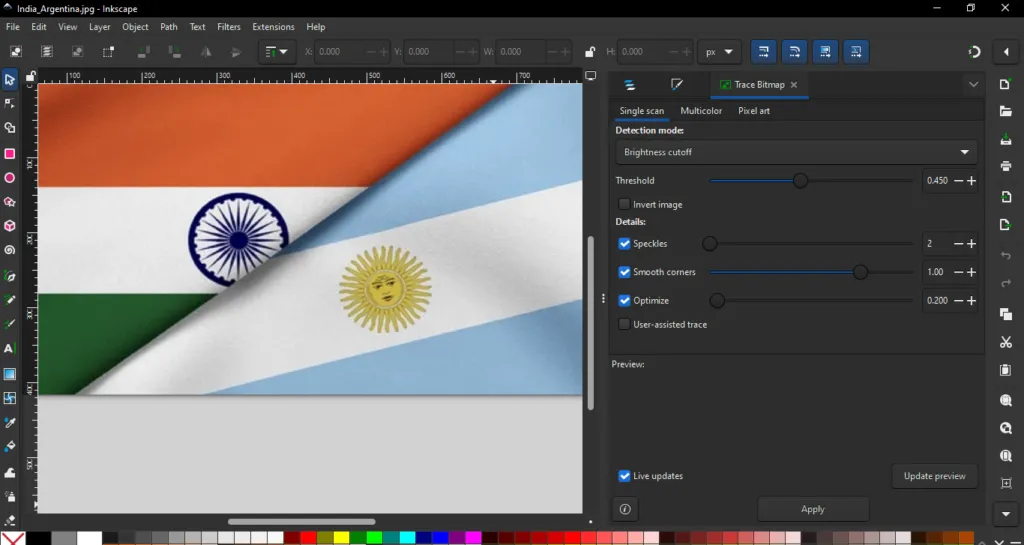Switch to the Pixel art tab
Viewport: 1024px width, 545px height.
coord(754,111)
